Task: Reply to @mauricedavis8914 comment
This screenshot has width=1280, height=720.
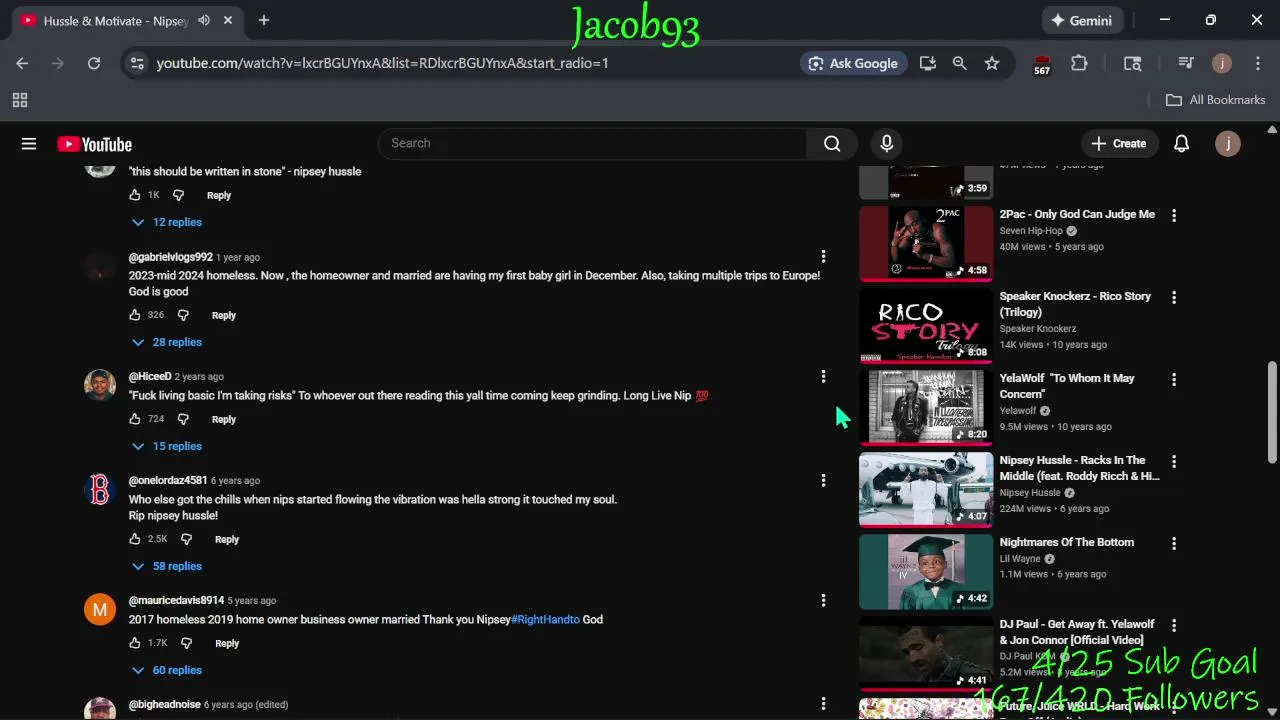Action: (x=227, y=643)
